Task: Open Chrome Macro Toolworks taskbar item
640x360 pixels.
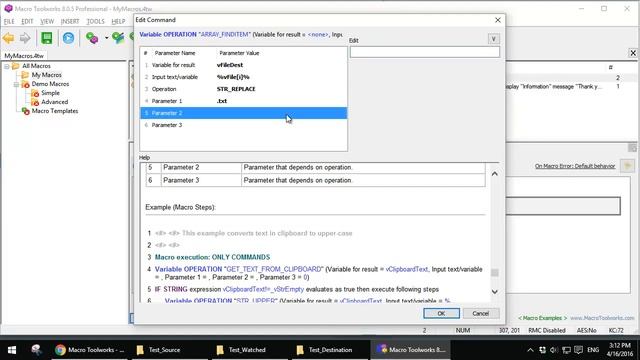Action: (x=90, y=350)
